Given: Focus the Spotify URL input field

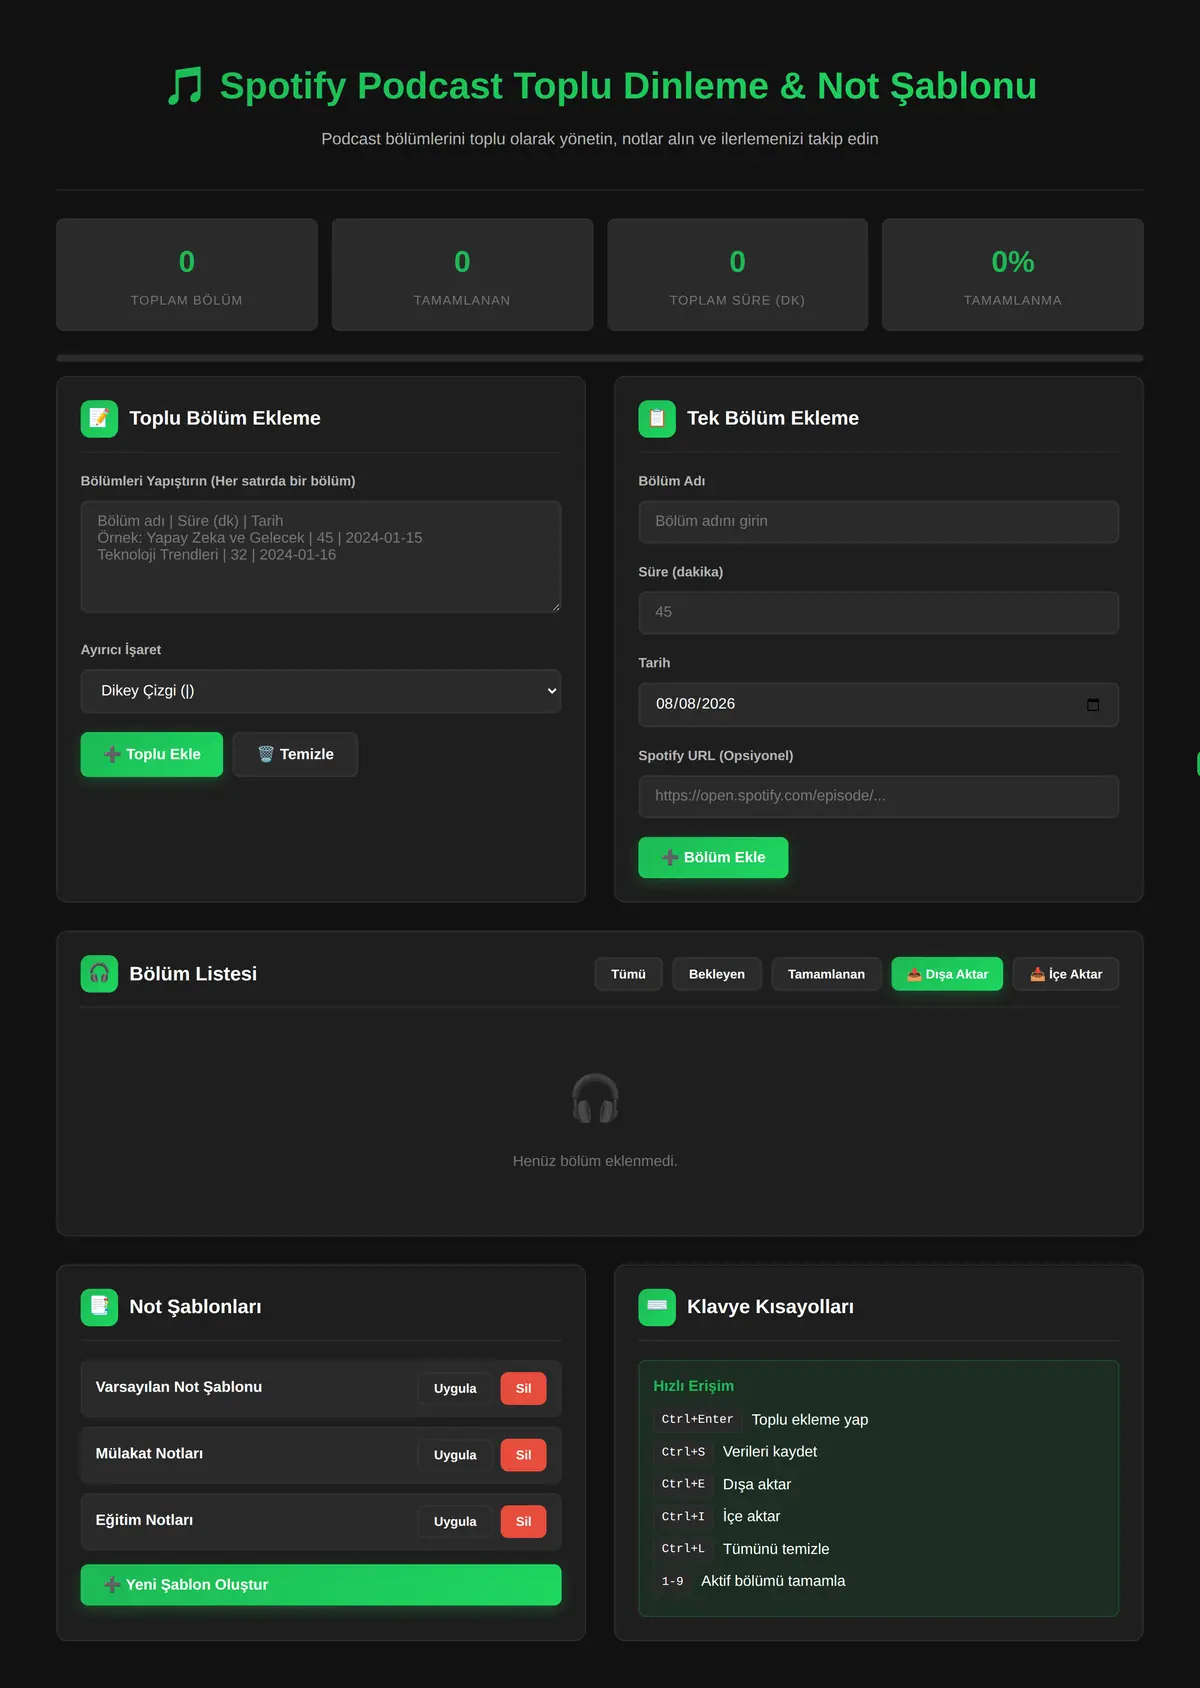Looking at the screenshot, I should coord(879,796).
